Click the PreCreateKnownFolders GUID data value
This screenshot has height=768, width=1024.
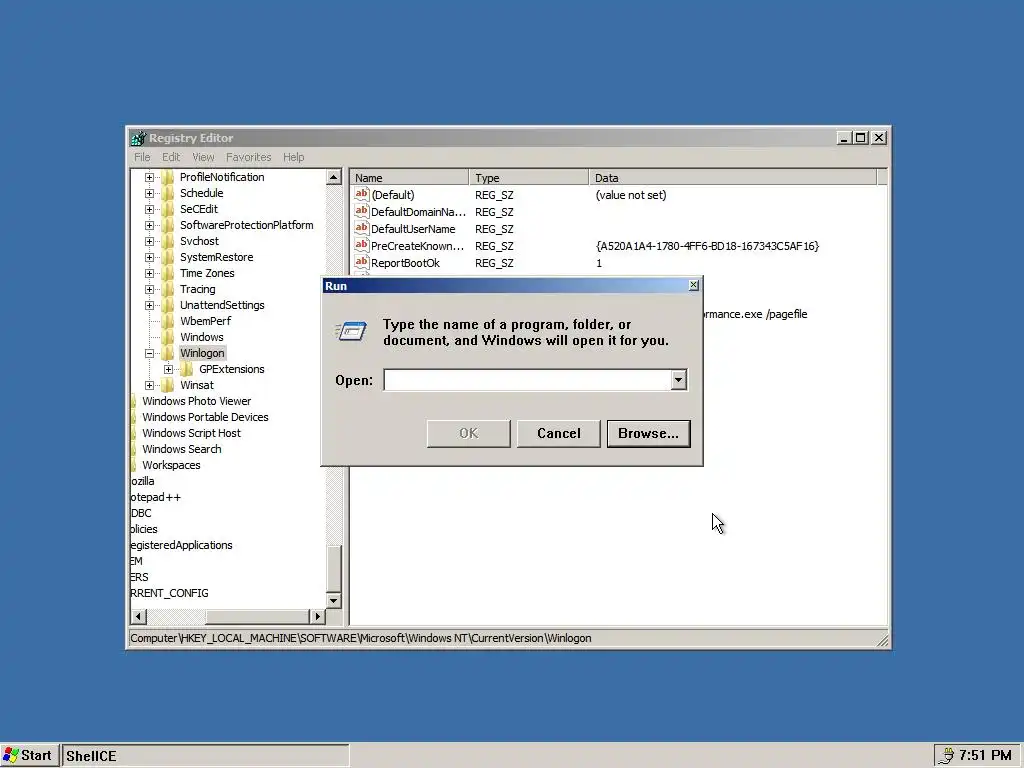click(707, 246)
